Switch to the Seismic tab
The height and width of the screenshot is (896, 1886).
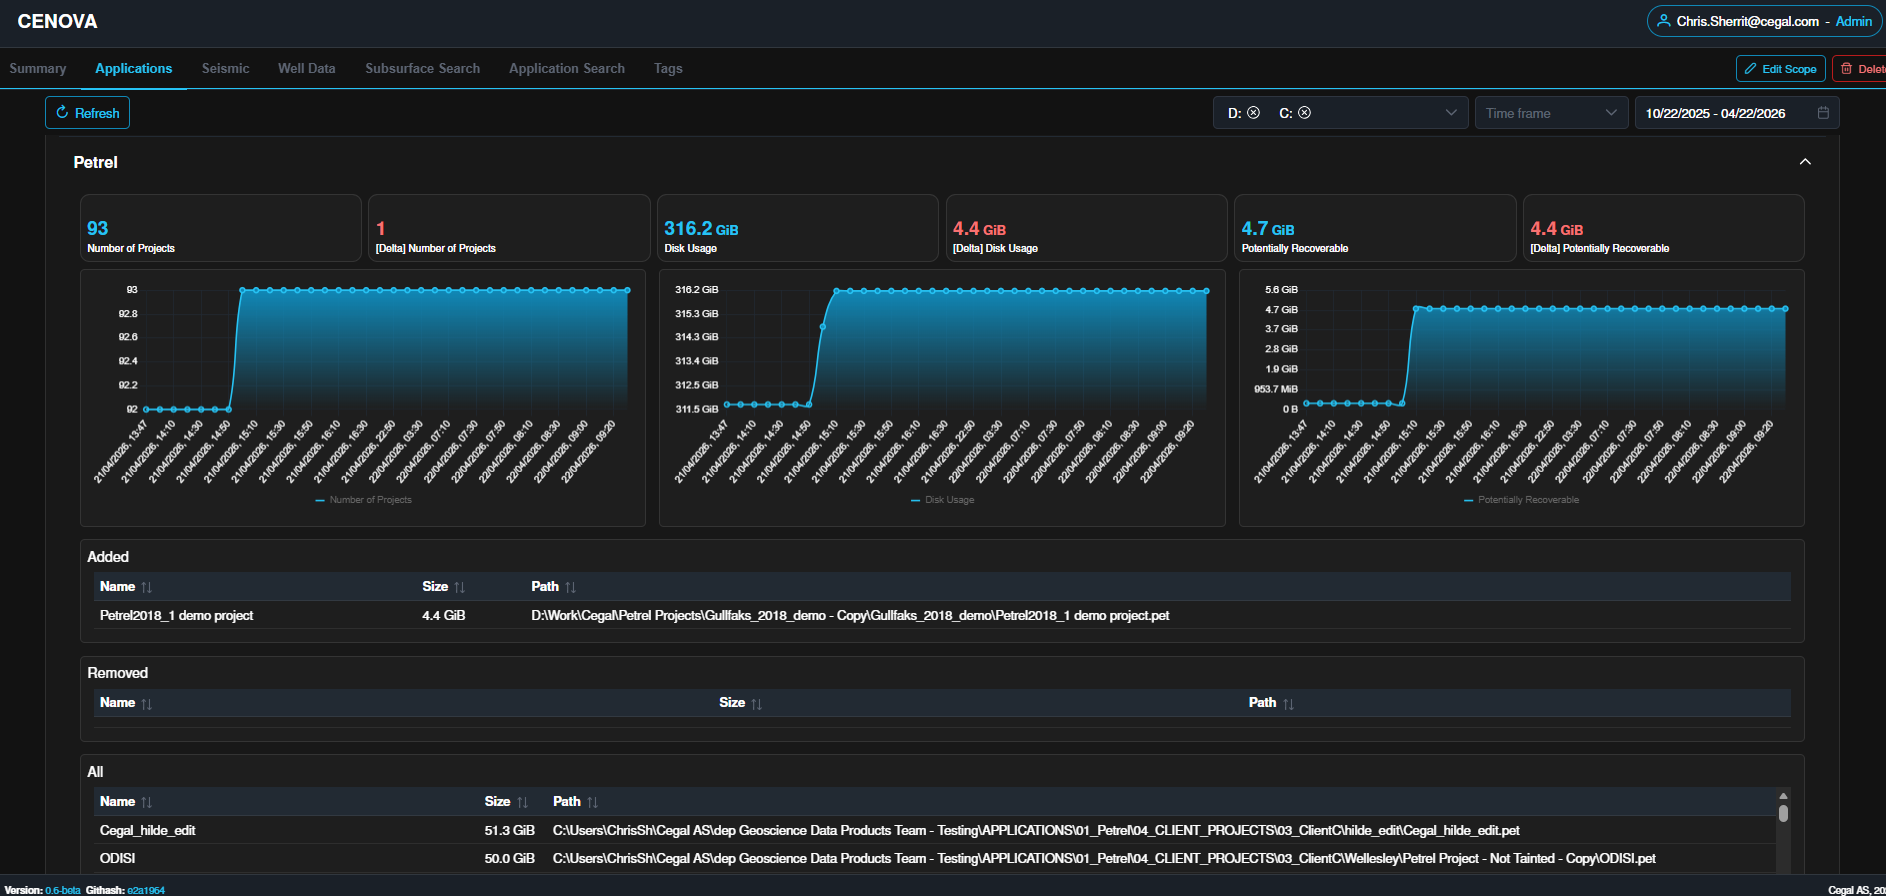(225, 69)
